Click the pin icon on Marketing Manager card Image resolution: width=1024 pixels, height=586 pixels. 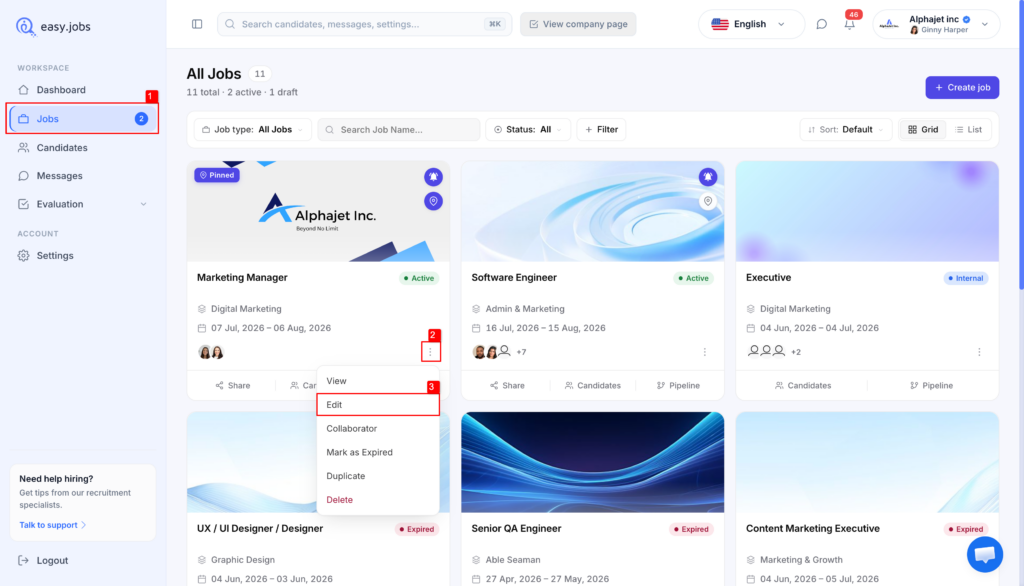click(433, 201)
